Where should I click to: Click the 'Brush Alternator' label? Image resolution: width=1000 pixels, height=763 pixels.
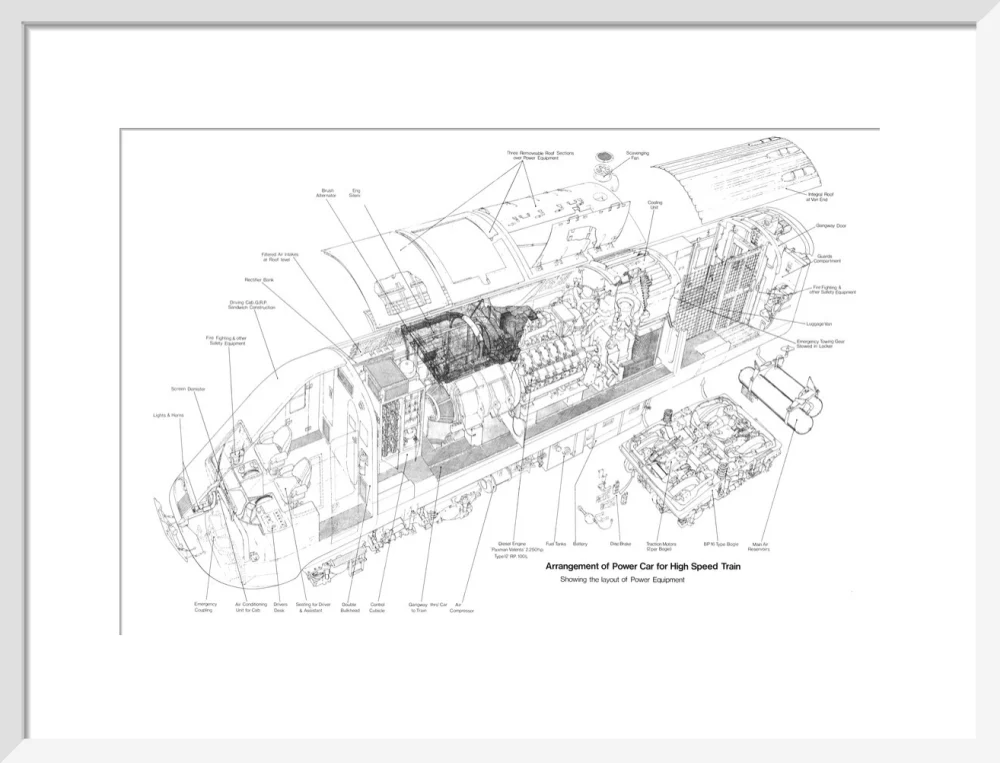(x=327, y=193)
